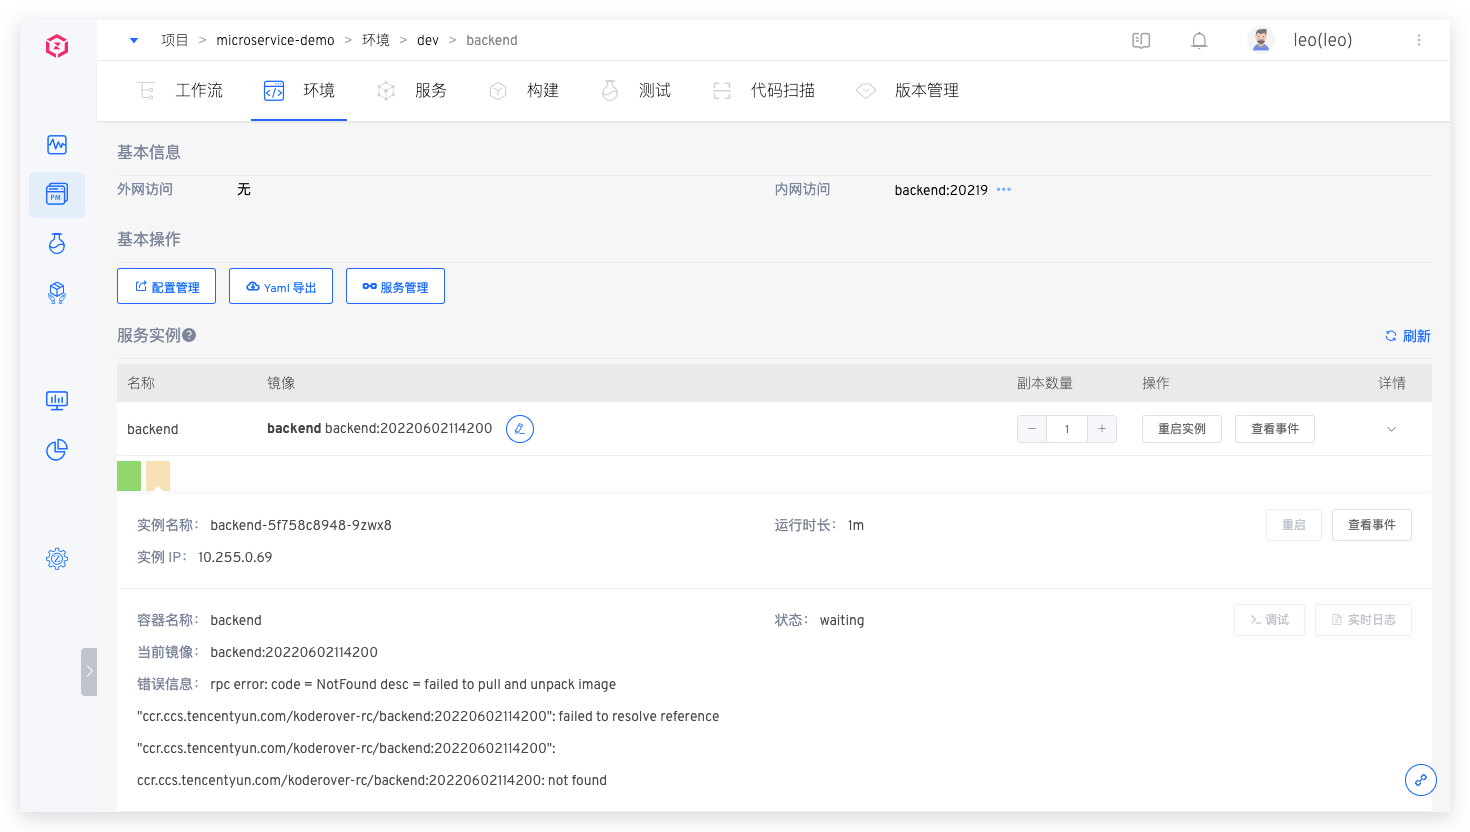This screenshot has height=832, width=1470.
Task: Click the edit image pencil icon
Action: click(x=520, y=429)
